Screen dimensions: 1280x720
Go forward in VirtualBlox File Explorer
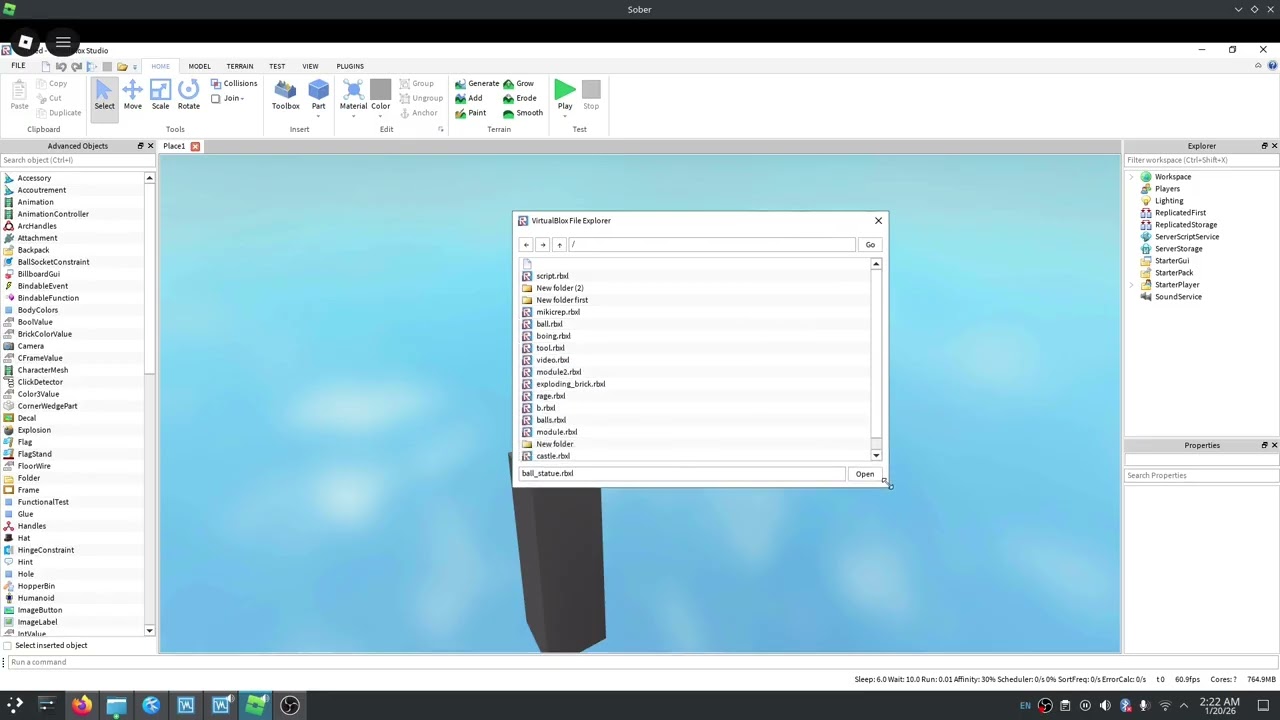click(x=542, y=245)
